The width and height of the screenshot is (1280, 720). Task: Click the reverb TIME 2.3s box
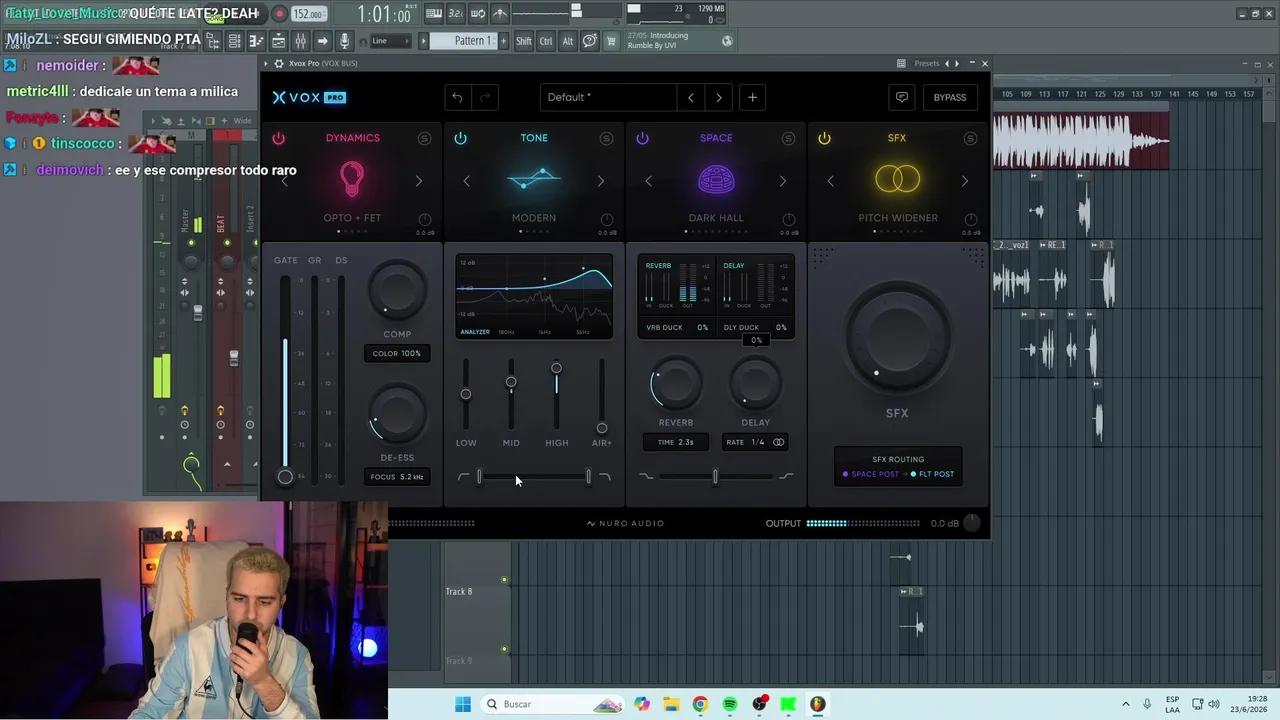point(676,442)
